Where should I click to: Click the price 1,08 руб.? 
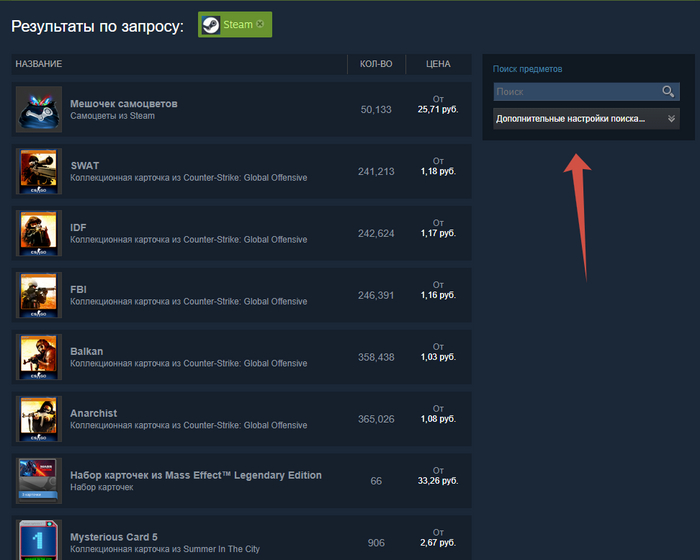(x=438, y=419)
